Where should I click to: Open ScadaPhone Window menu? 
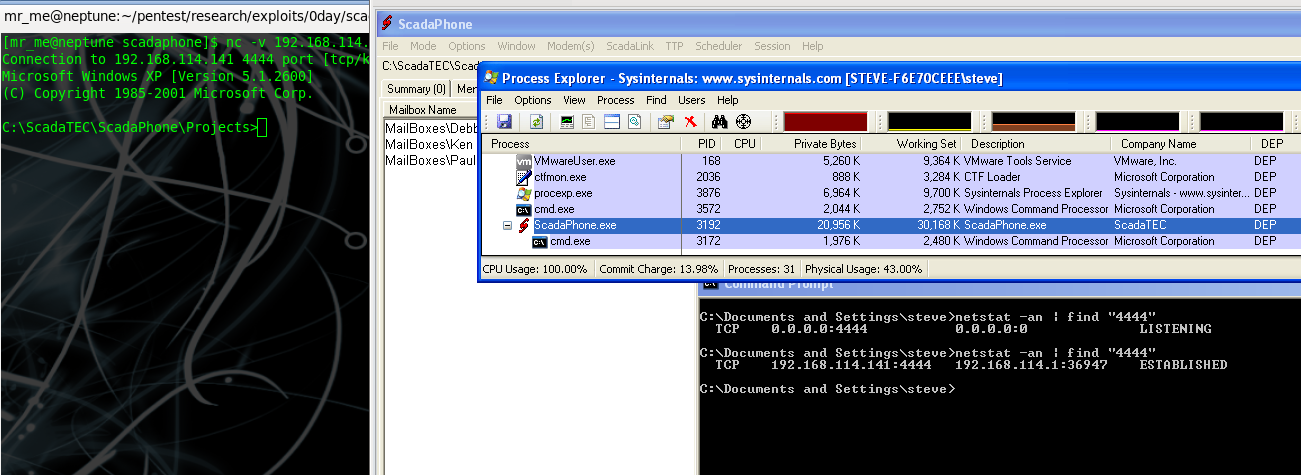[x=516, y=46]
